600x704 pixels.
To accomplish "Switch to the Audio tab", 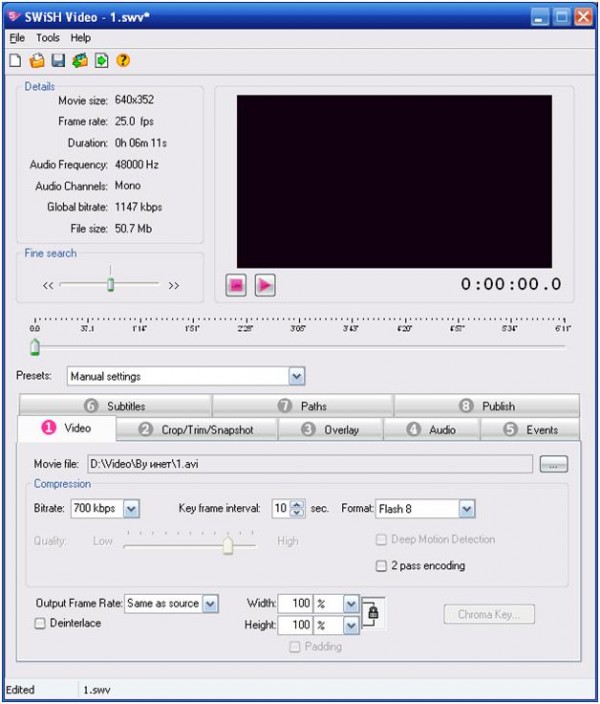I will pos(432,430).
